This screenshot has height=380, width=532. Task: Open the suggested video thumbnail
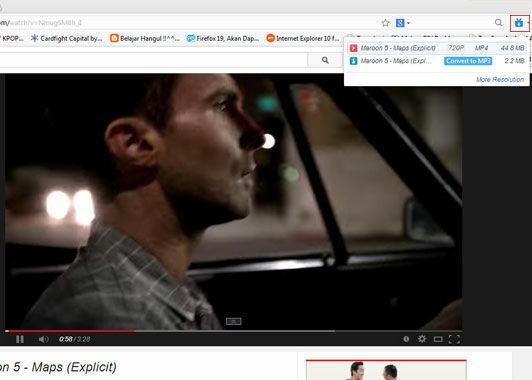coord(386,370)
